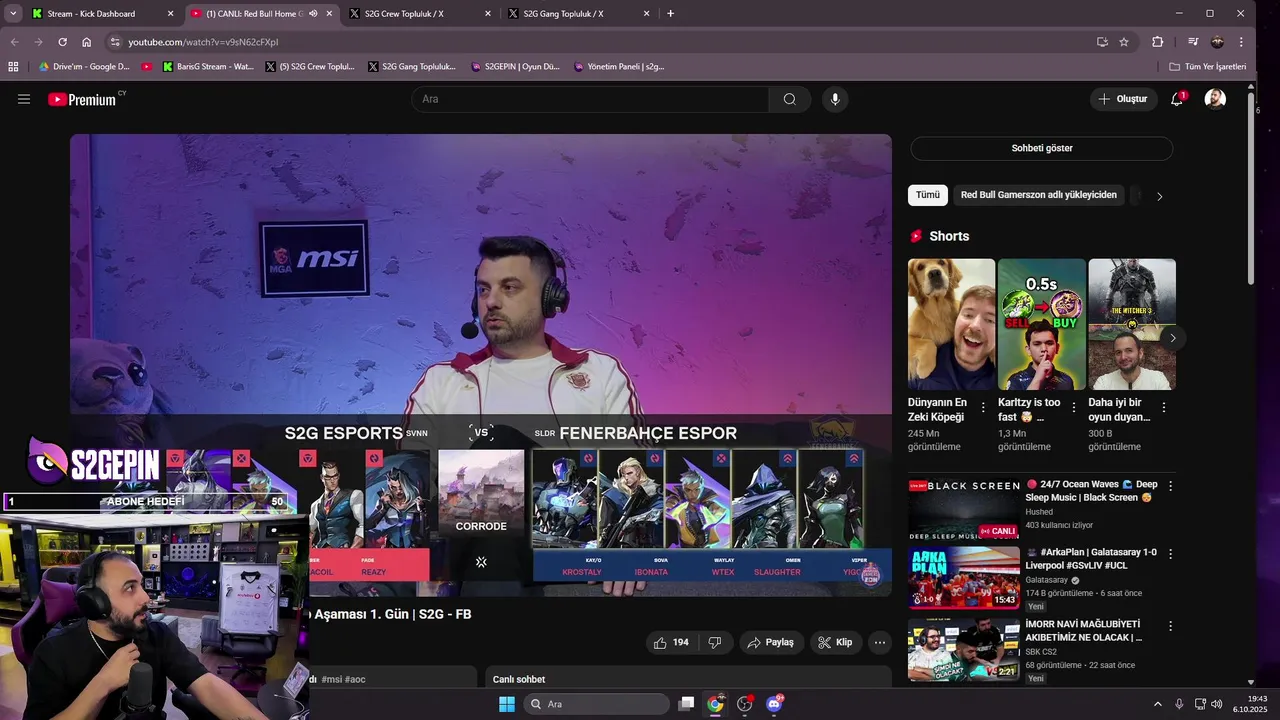Show hidden system tray icons
1280x720 pixels.
pos(1158,704)
